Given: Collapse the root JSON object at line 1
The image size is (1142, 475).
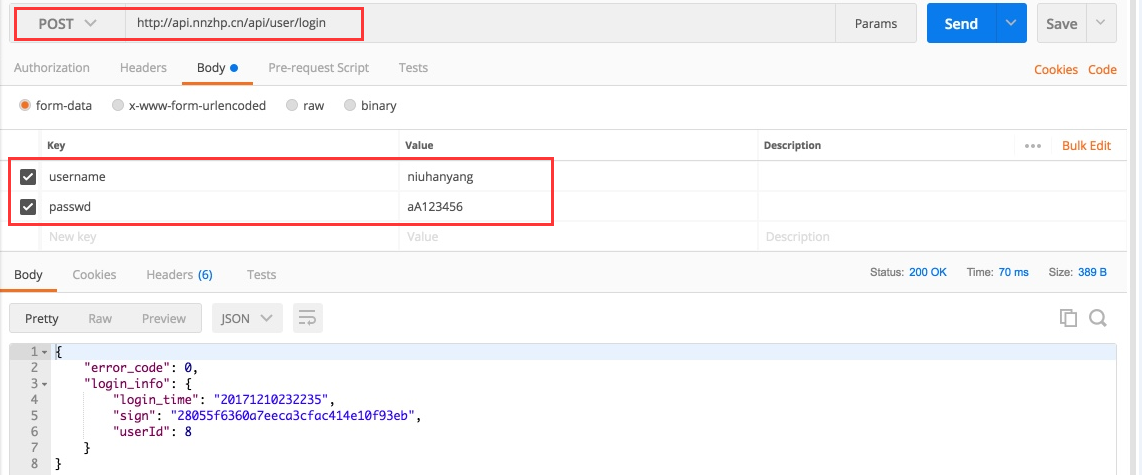Looking at the screenshot, I should pos(44,352).
